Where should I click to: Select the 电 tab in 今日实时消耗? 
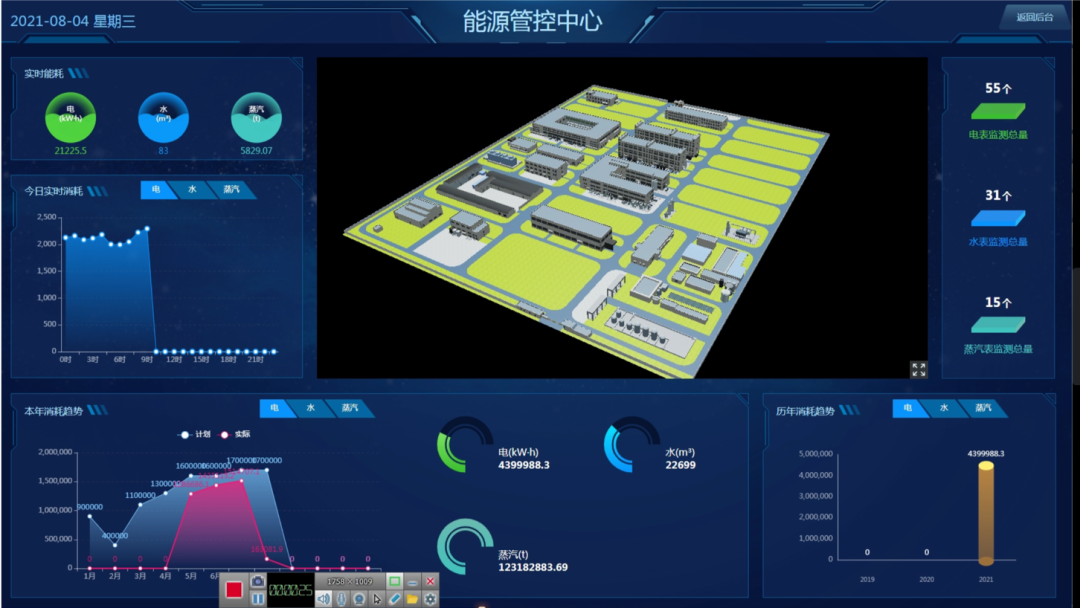pyautogui.click(x=156, y=189)
